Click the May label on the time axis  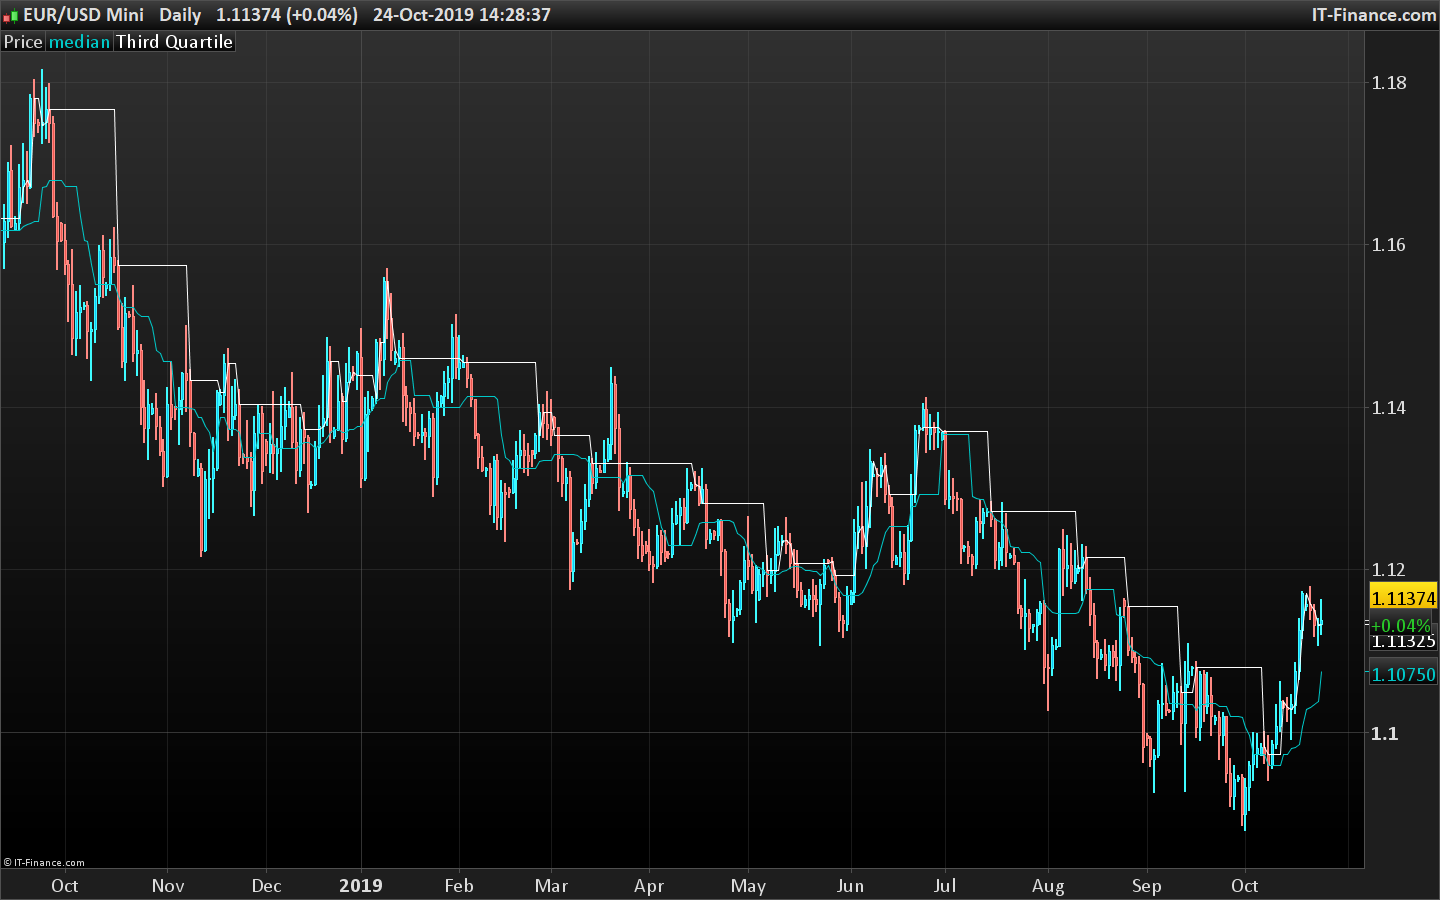click(748, 886)
